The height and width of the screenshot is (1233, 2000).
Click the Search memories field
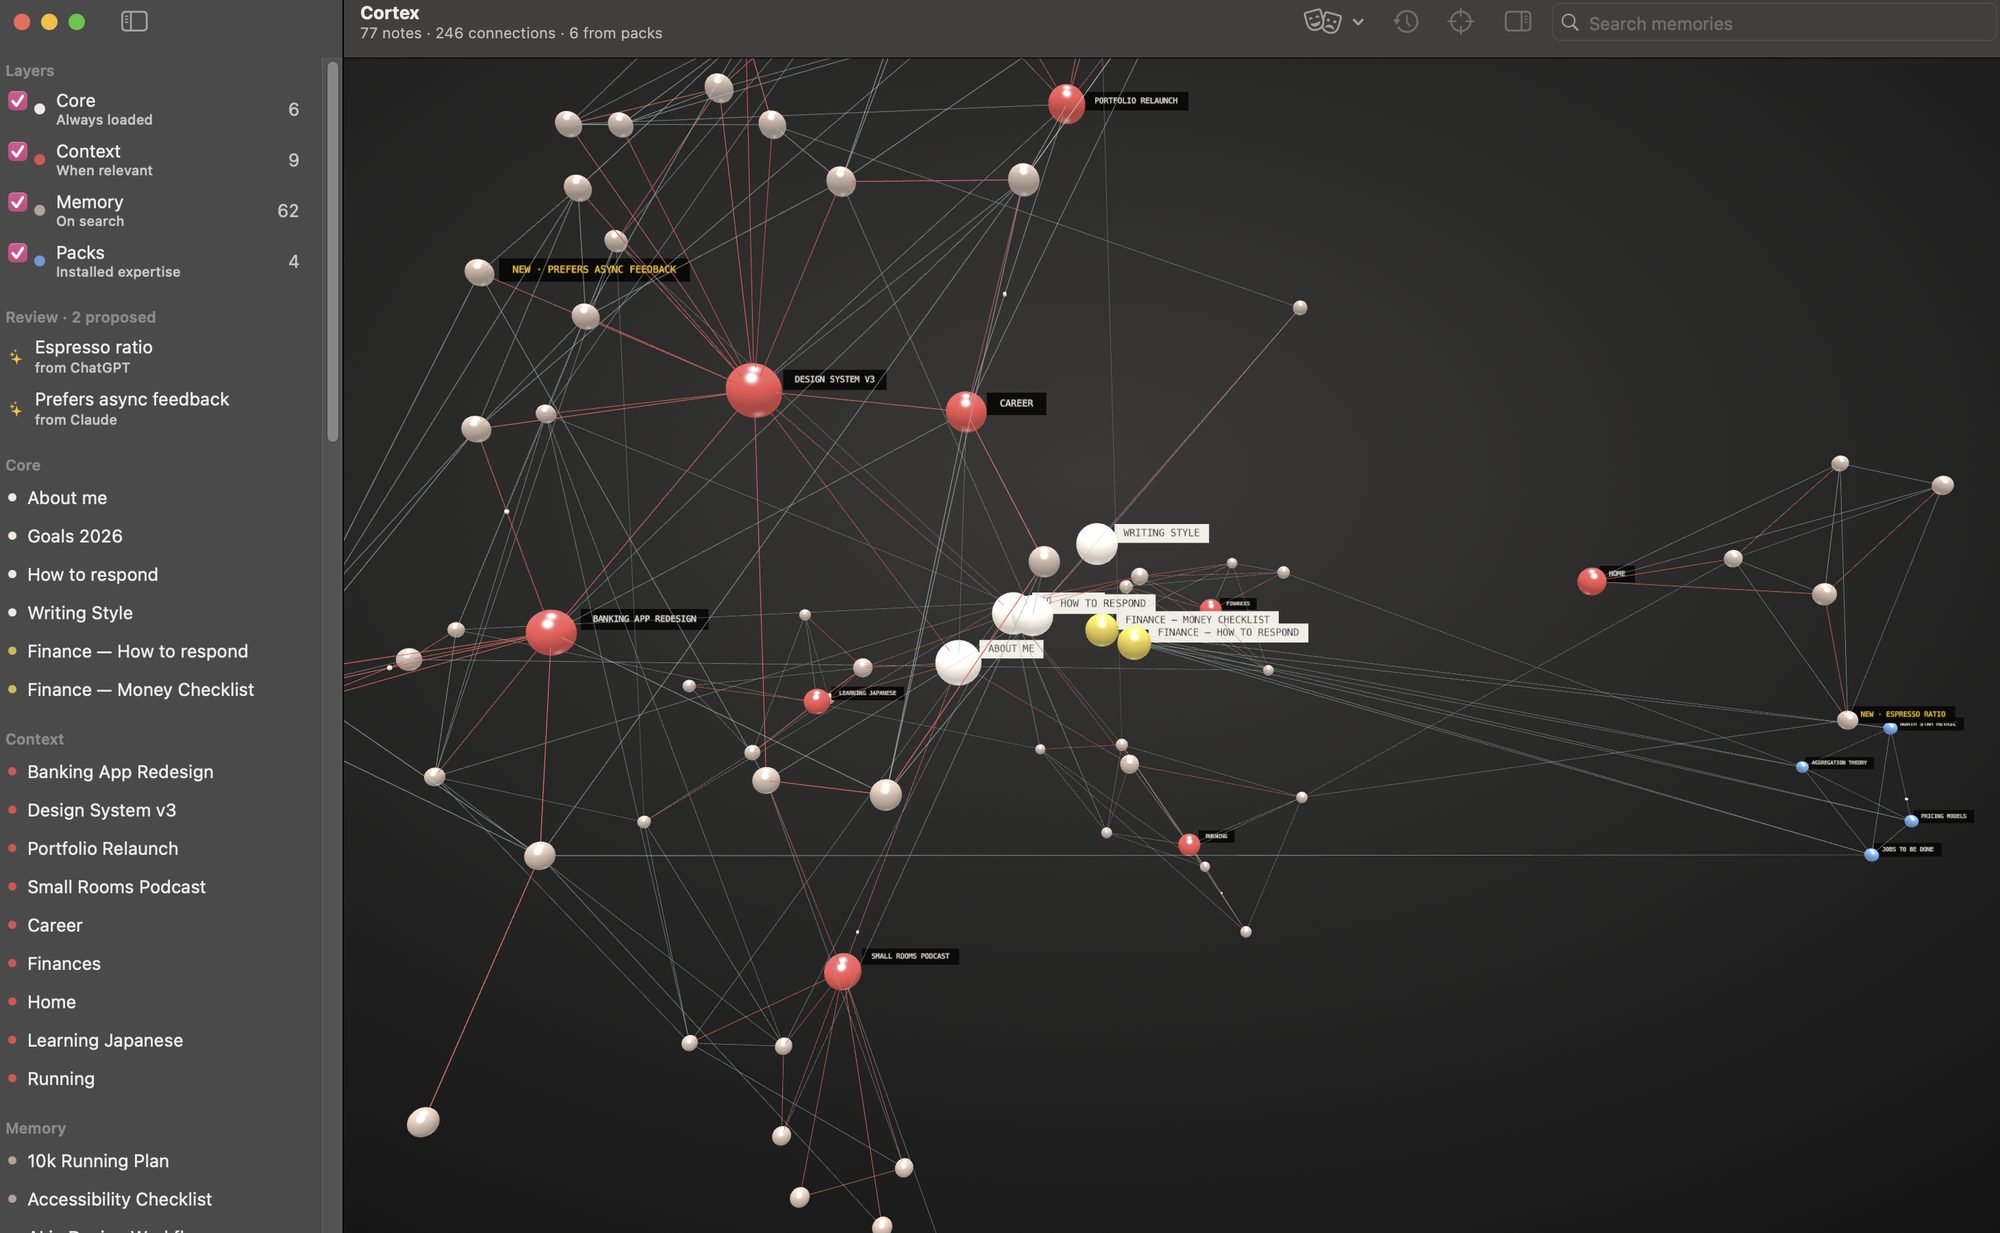1773,23
